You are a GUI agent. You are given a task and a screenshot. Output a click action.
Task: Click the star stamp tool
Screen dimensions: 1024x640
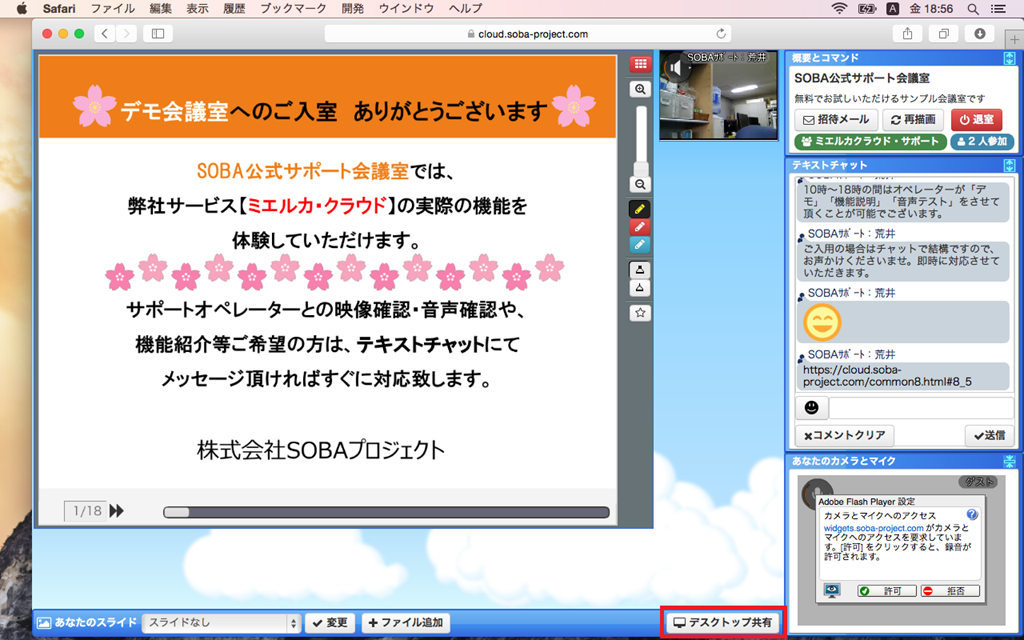(640, 313)
